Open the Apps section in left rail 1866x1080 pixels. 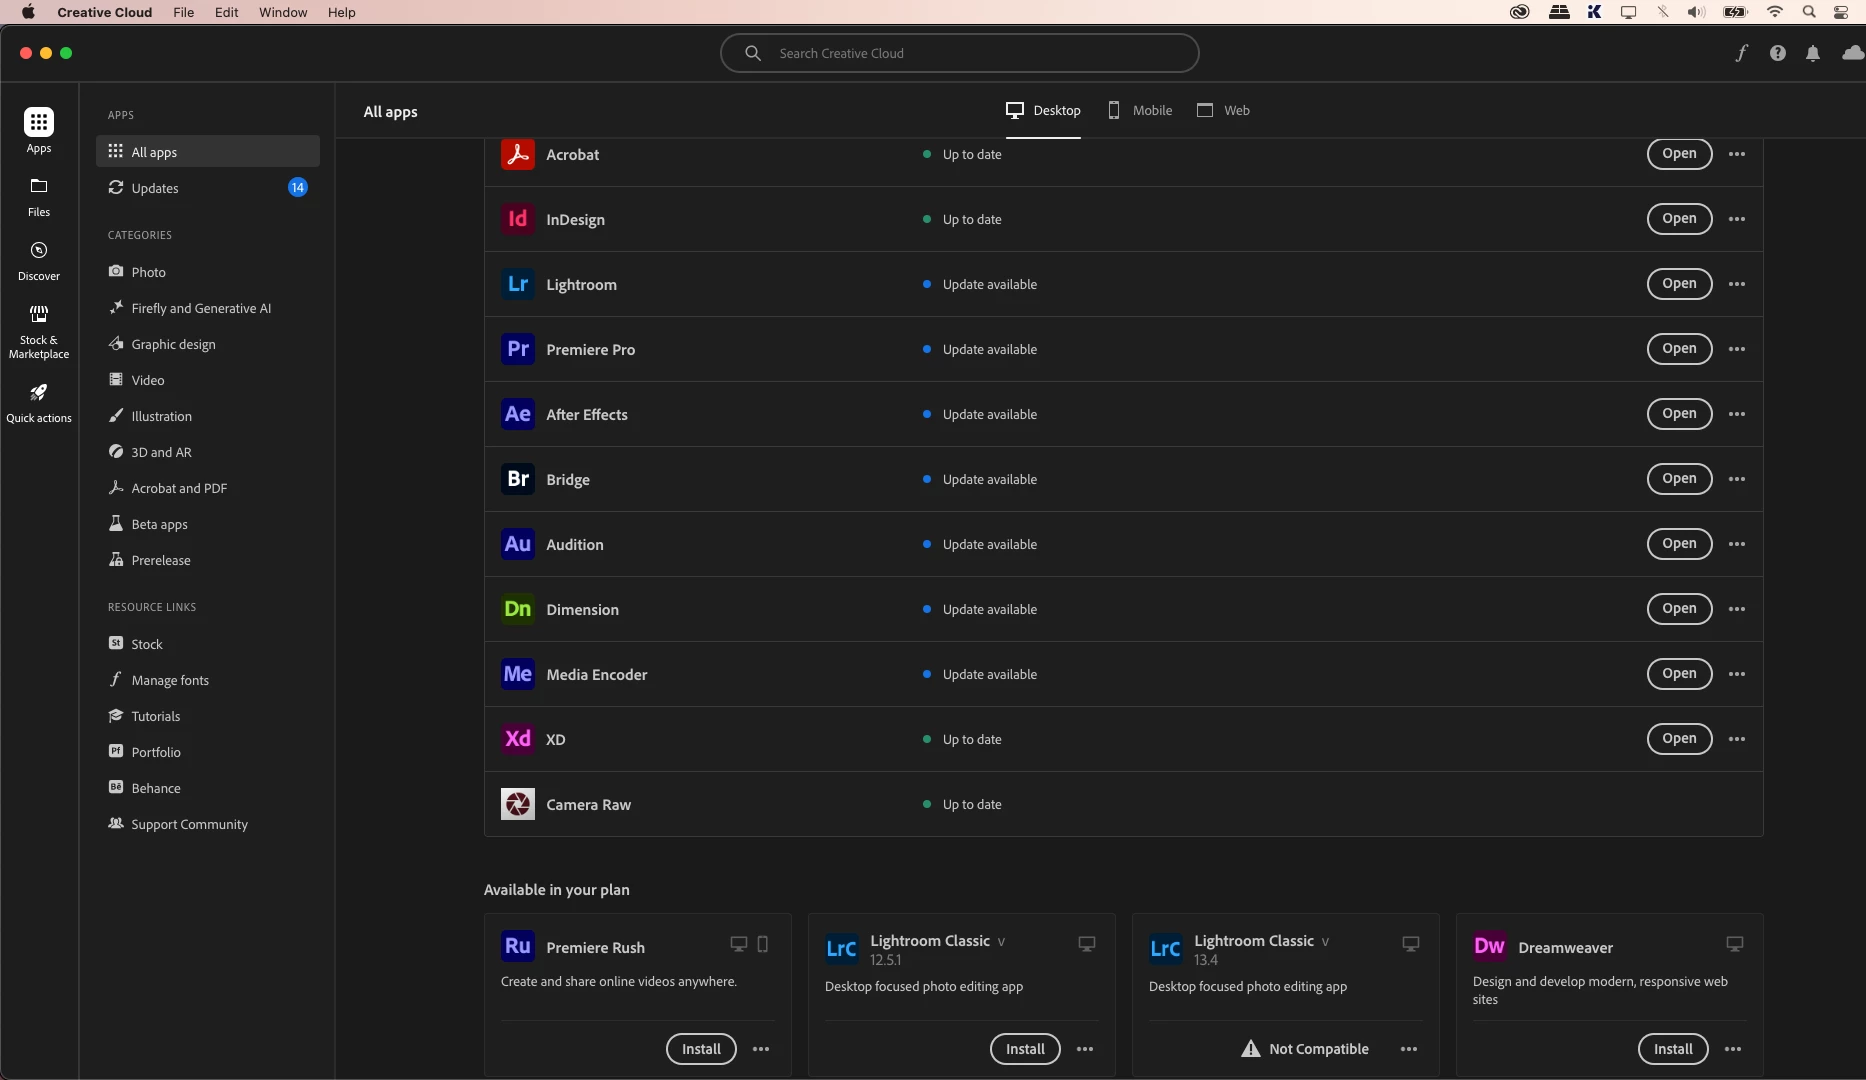[39, 131]
